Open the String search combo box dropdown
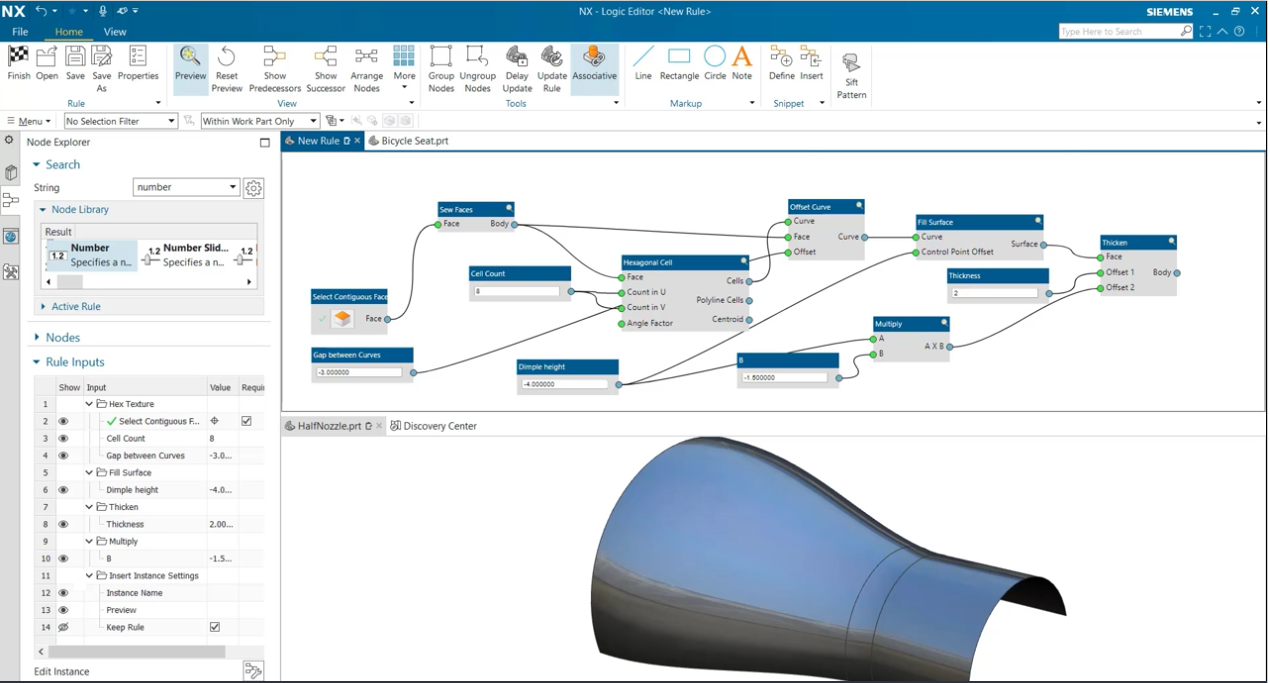Viewport: 1270px width, 683px height. pos(233,187)
